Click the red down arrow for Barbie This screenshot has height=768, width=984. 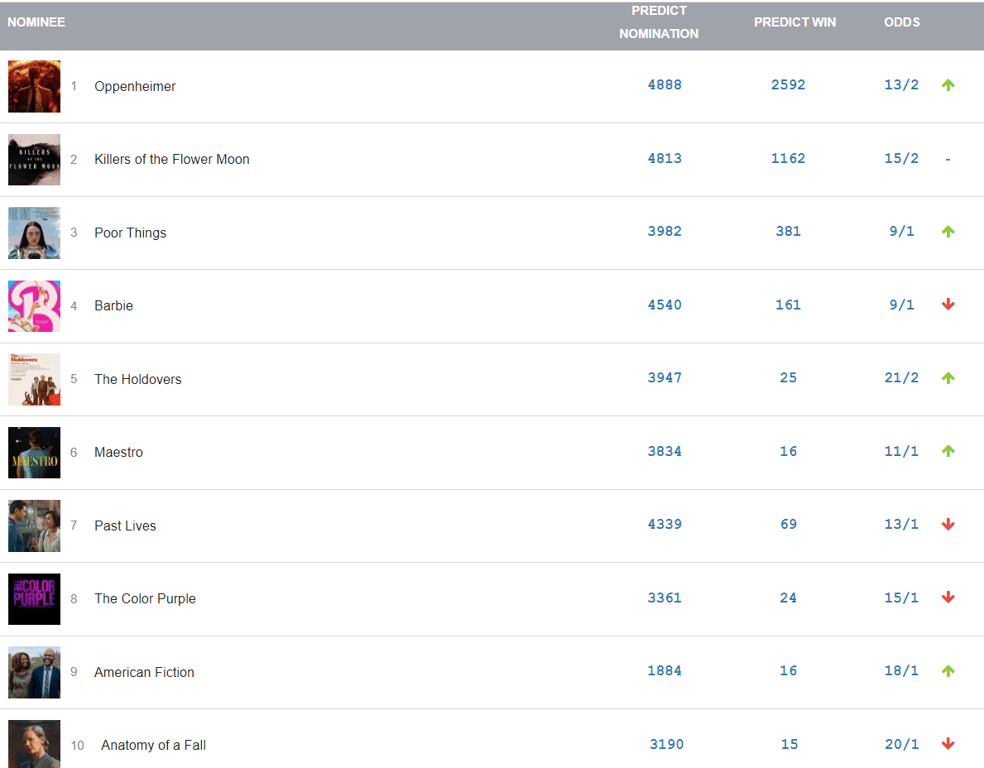[948, 304]
